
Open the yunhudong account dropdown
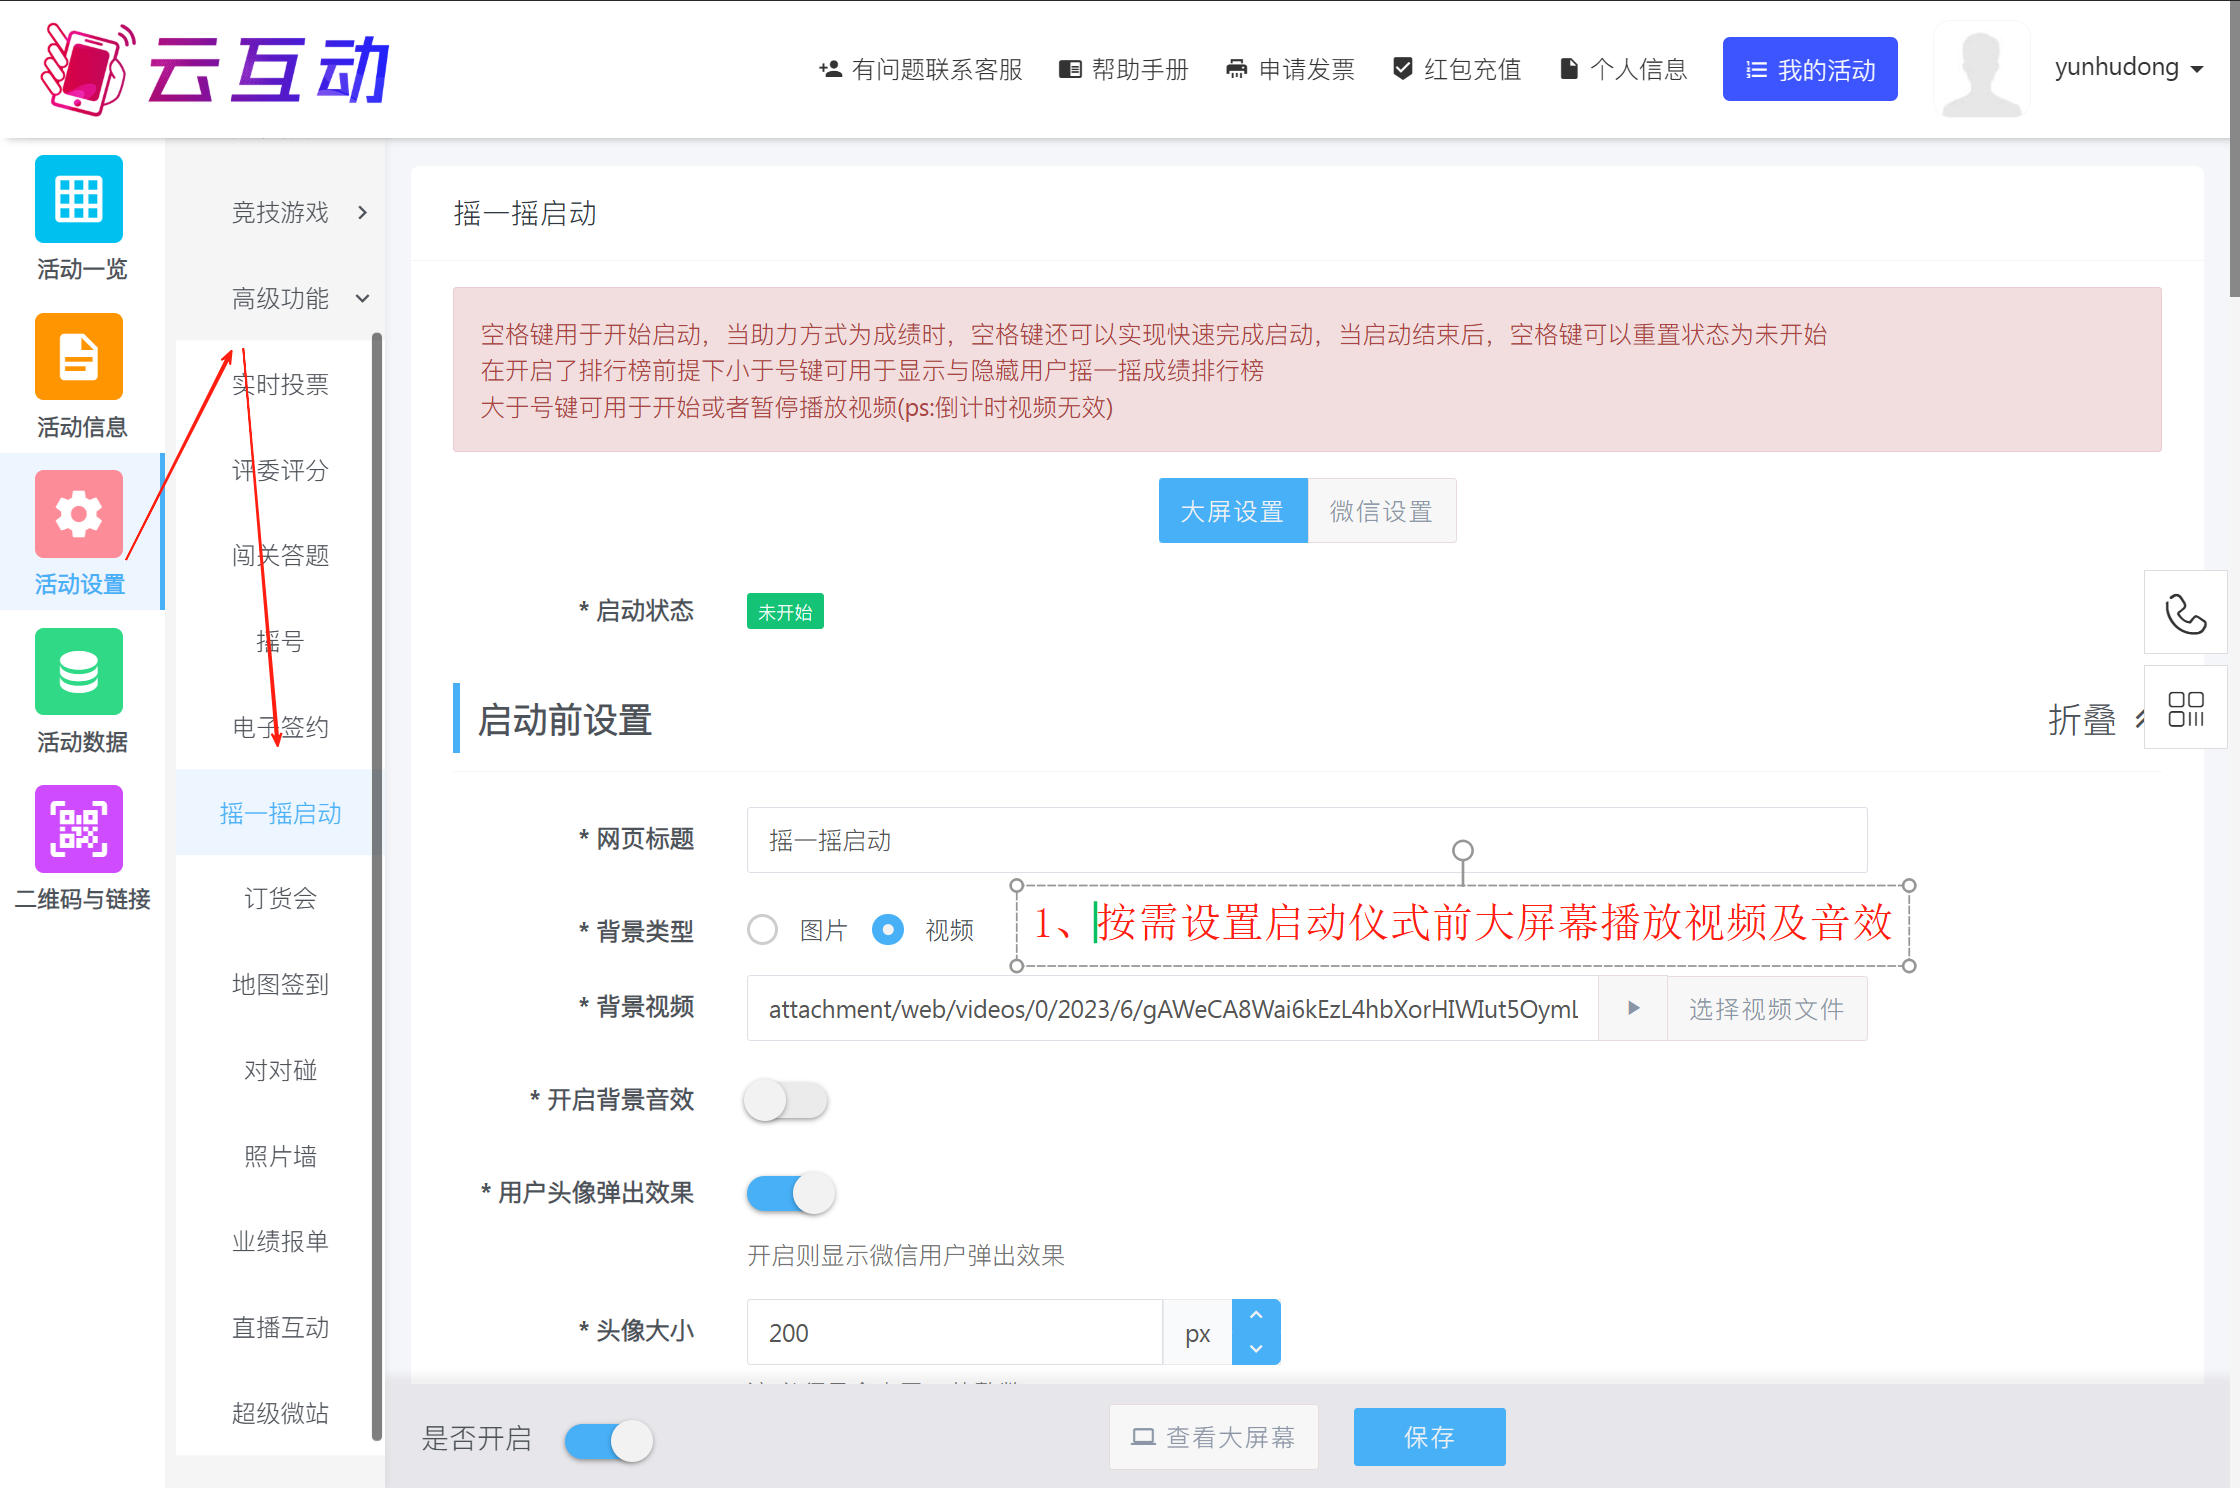tap(2128, 68)
